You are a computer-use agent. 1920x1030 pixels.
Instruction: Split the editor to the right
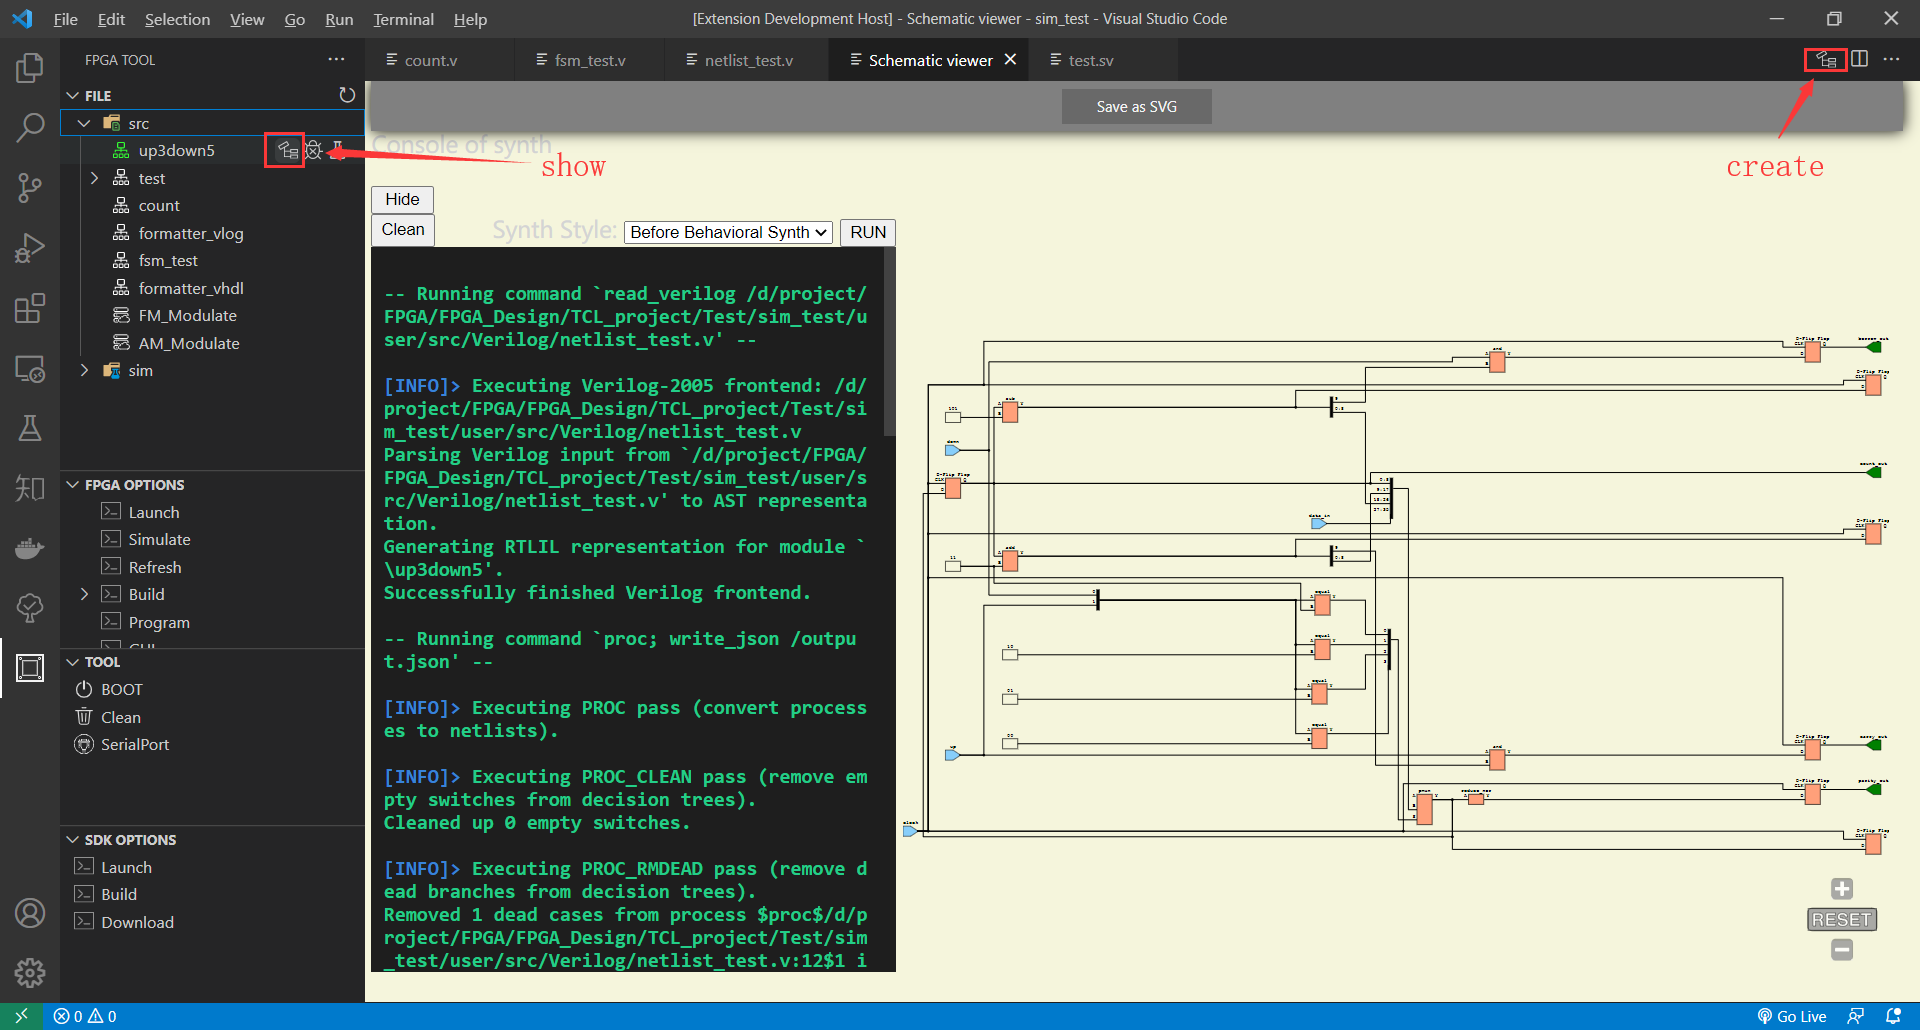[x=1859, y=59]
